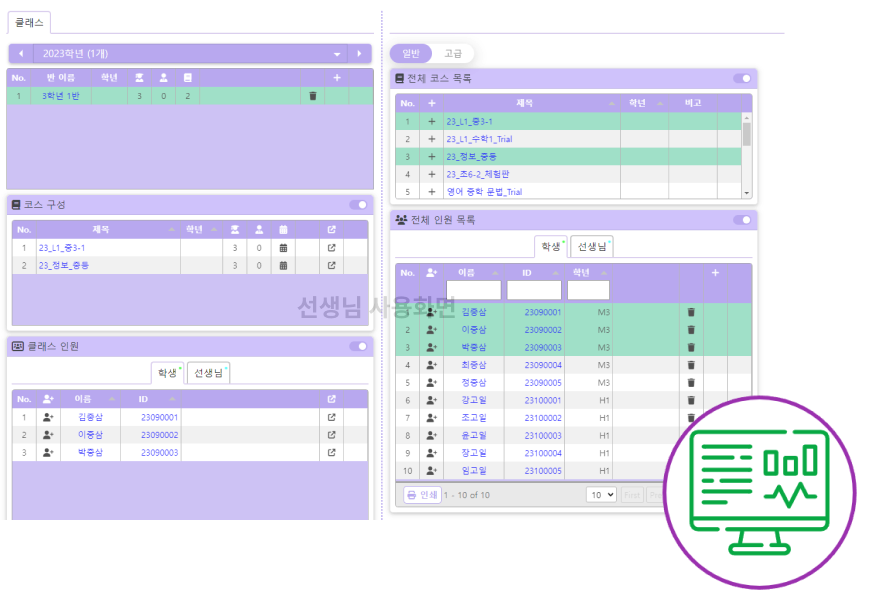Screen dimensions: 881x614
Task: Switch to 선생님 tab in 클래스 인원
Action: (x=209, y=373)
